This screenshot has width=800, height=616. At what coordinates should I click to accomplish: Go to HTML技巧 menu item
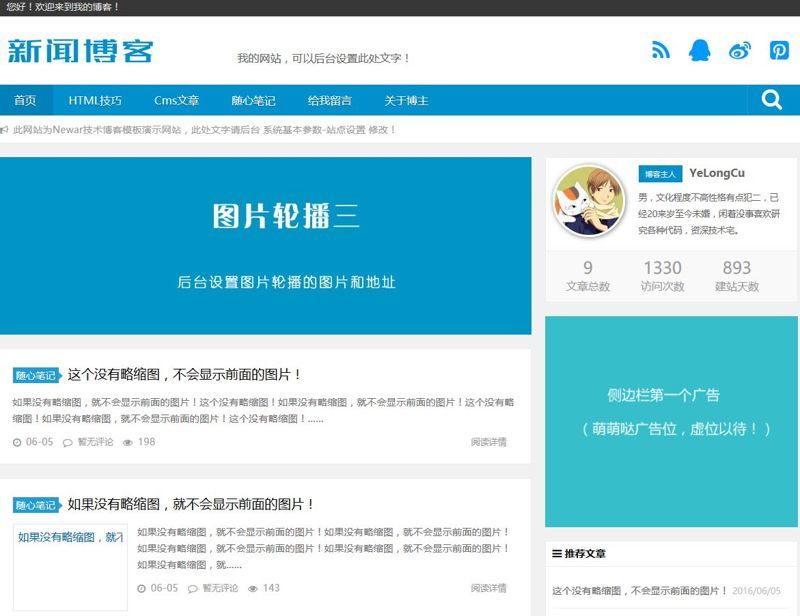[x=95, y=101]
